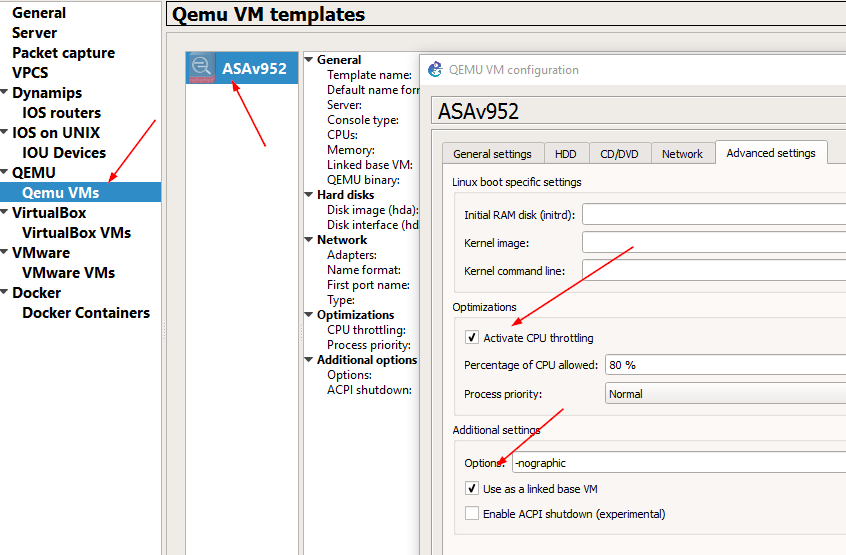
Task: Click the Process priority row in details
Action: 369,345
